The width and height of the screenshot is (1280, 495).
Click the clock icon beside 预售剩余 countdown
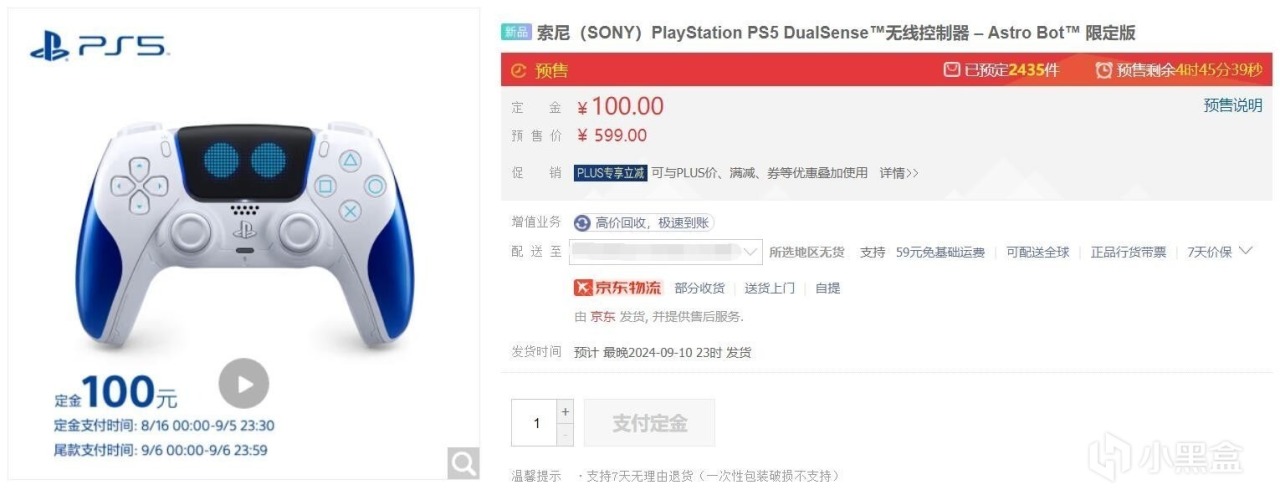[x=1104, y=70]
